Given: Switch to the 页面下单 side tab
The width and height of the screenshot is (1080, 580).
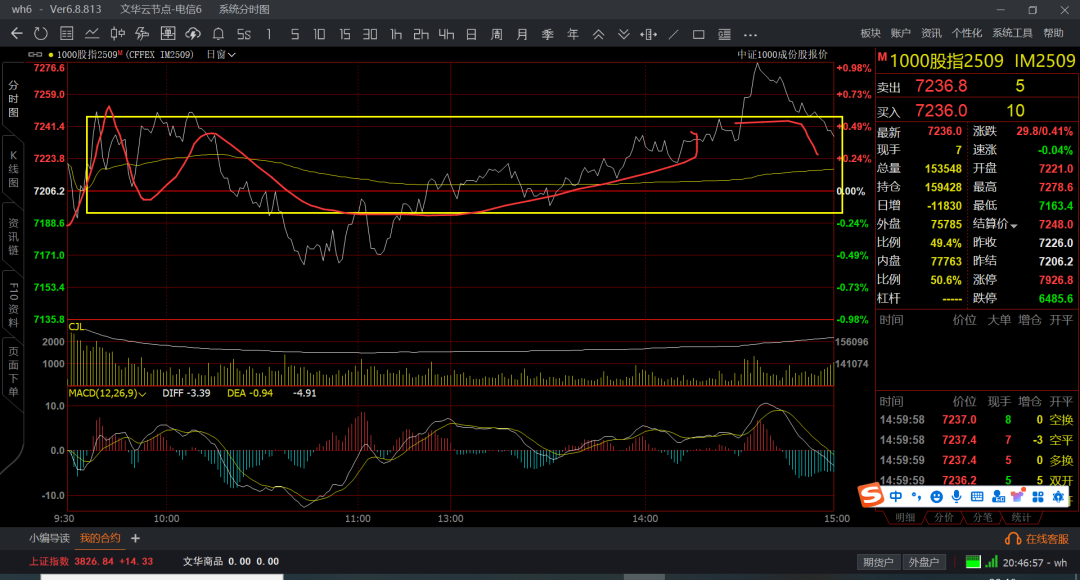Looking at the screenshot, I should click(x=13, y=372).
